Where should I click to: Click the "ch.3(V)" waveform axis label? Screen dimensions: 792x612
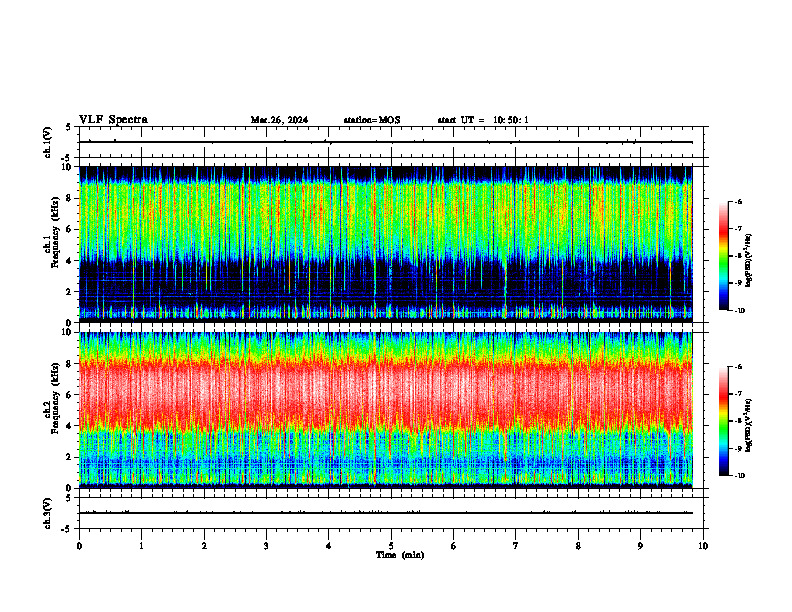tap(47, 513)
